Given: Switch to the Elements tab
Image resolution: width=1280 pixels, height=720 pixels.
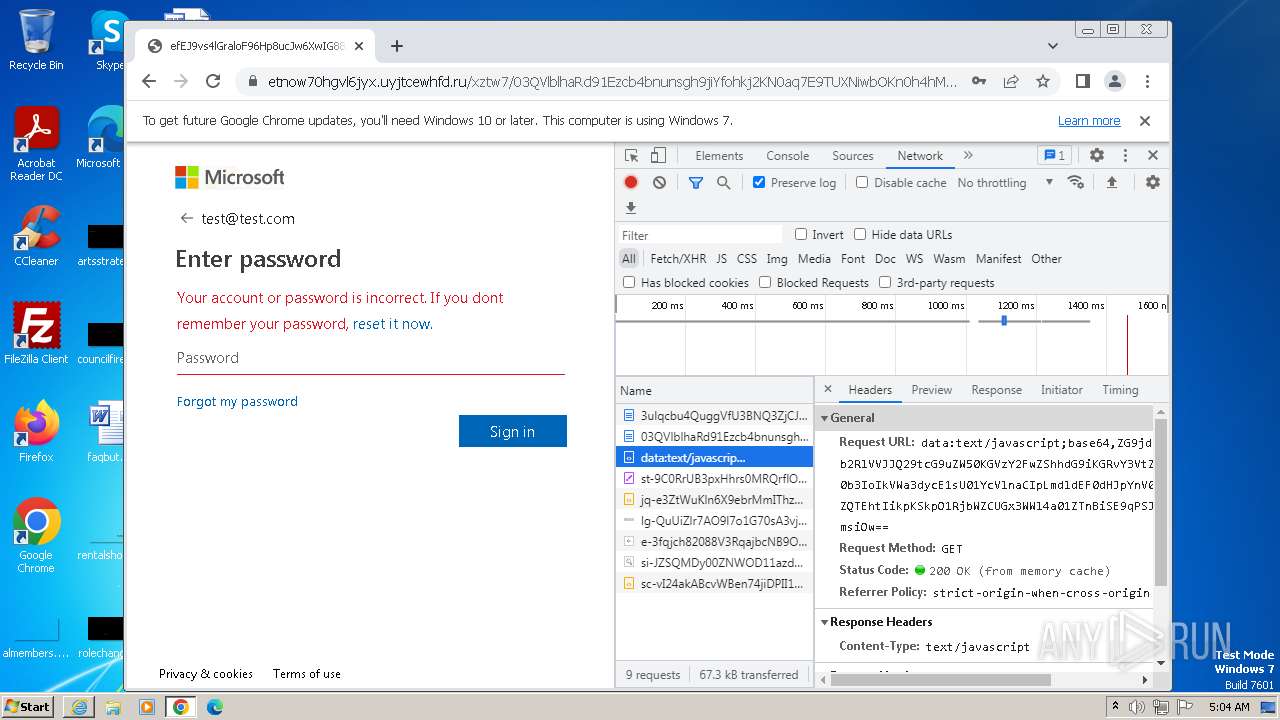Looking at the screenshot, I should [719, 156].
